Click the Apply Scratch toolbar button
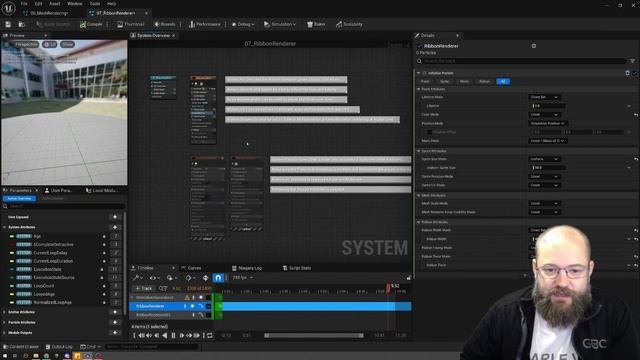The height and width of the screenshot is (360, 640). point(53,24)
